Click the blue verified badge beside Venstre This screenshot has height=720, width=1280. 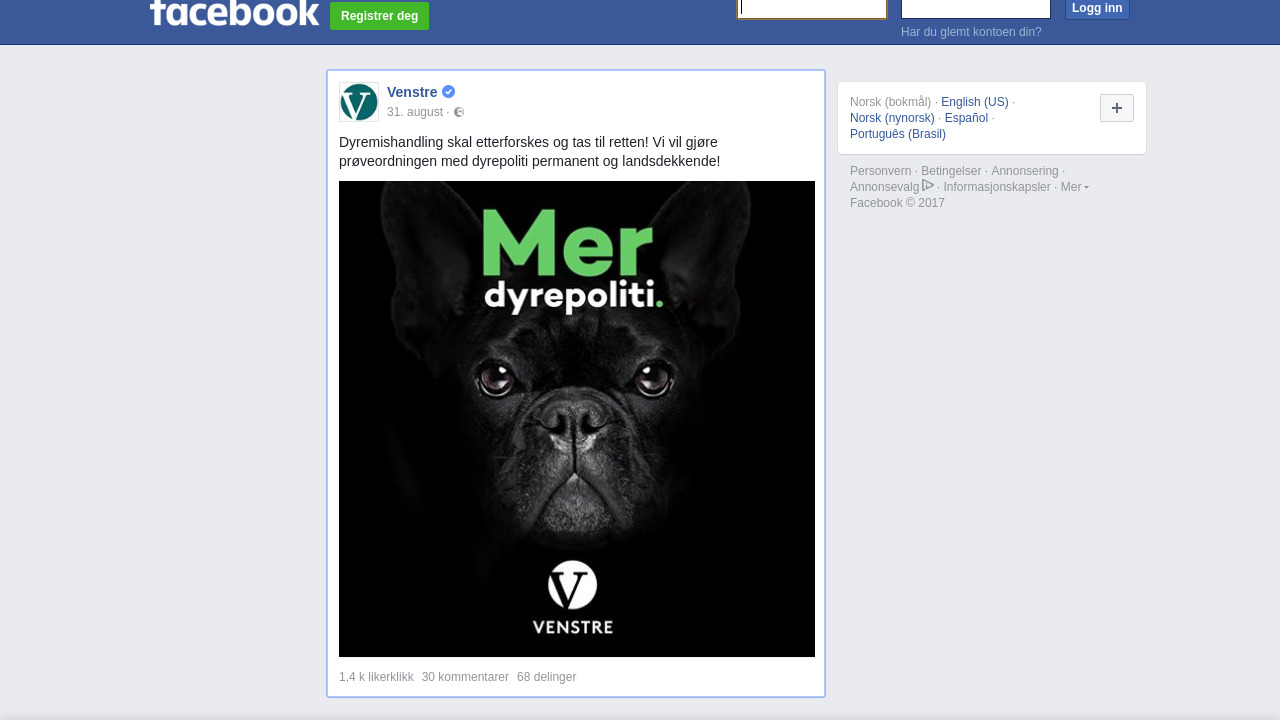tap(449, 92)
